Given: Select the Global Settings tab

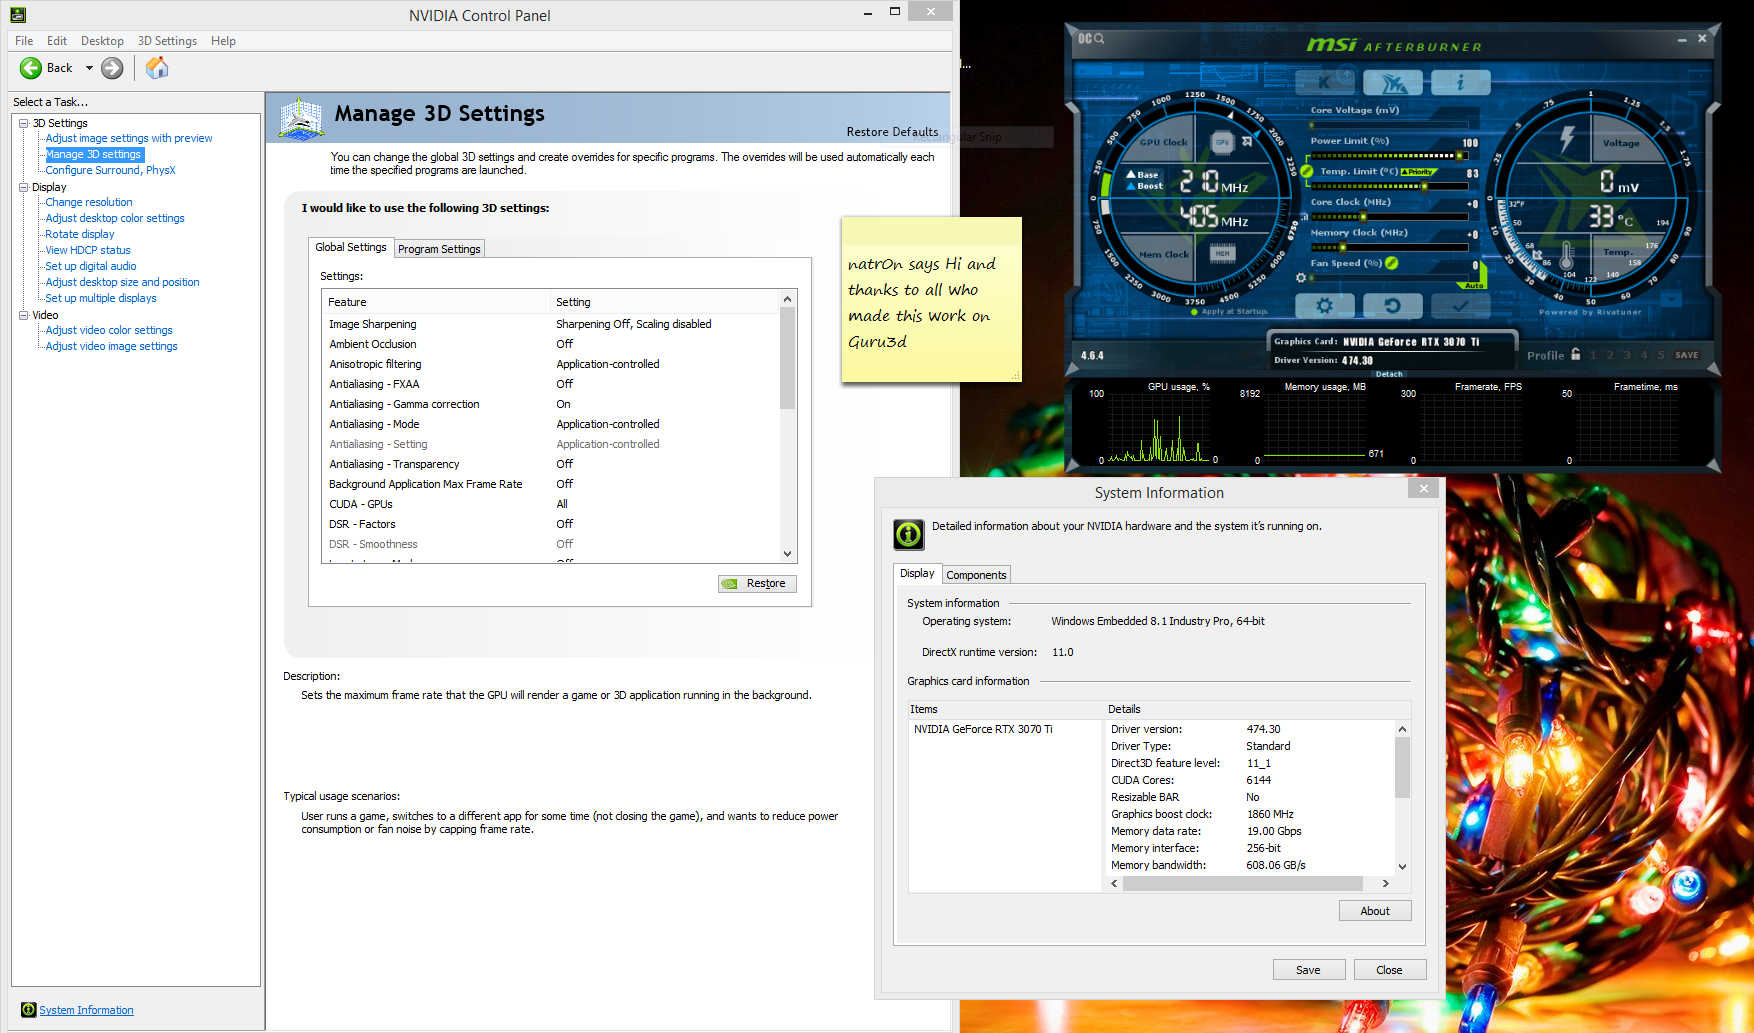Looking at the screenshot, I should 351,247.
